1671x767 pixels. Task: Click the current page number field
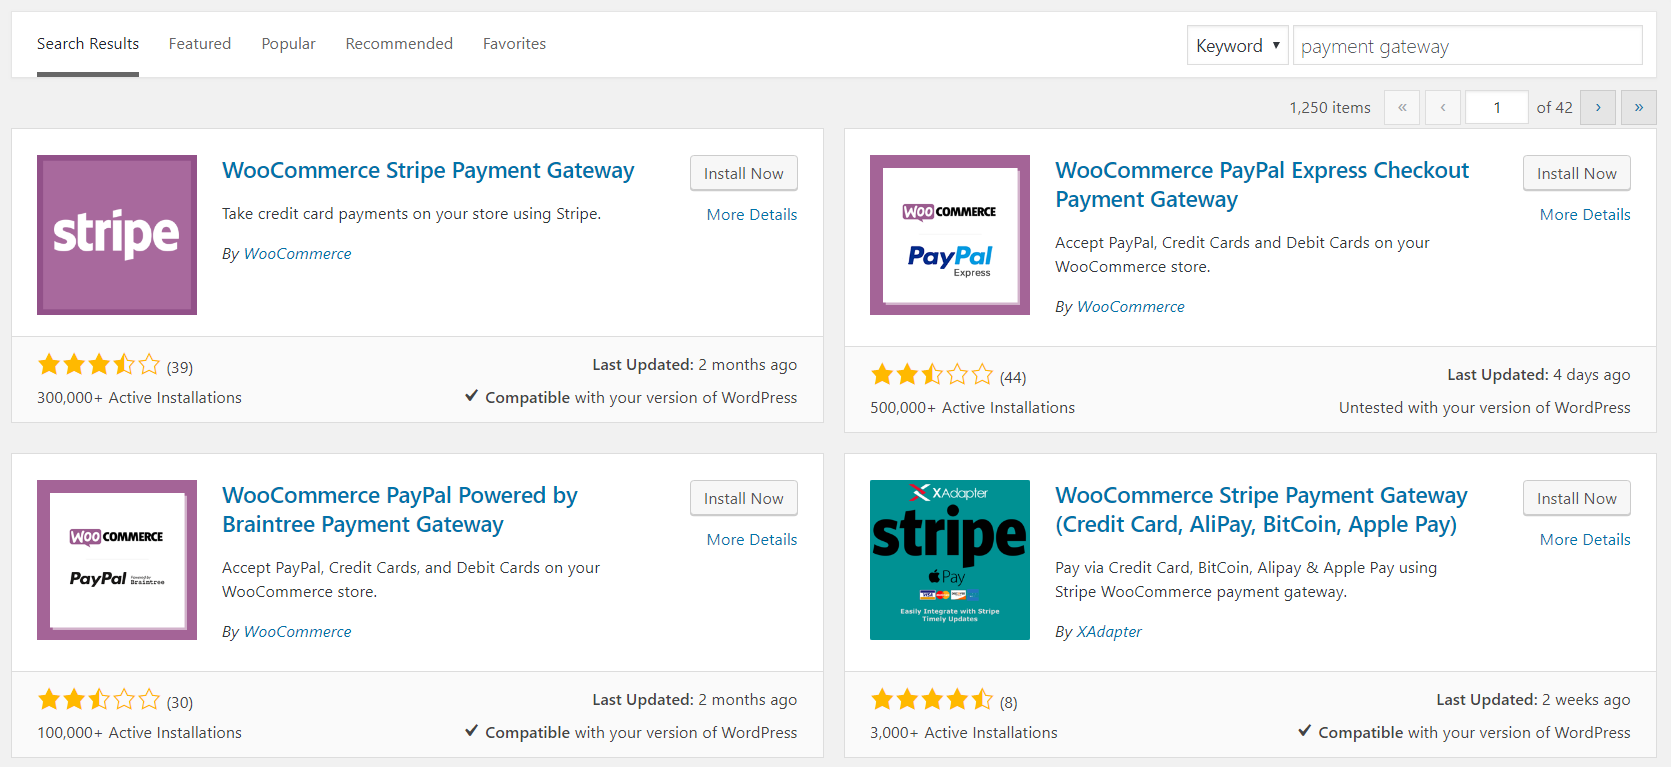pos(1496,107)
